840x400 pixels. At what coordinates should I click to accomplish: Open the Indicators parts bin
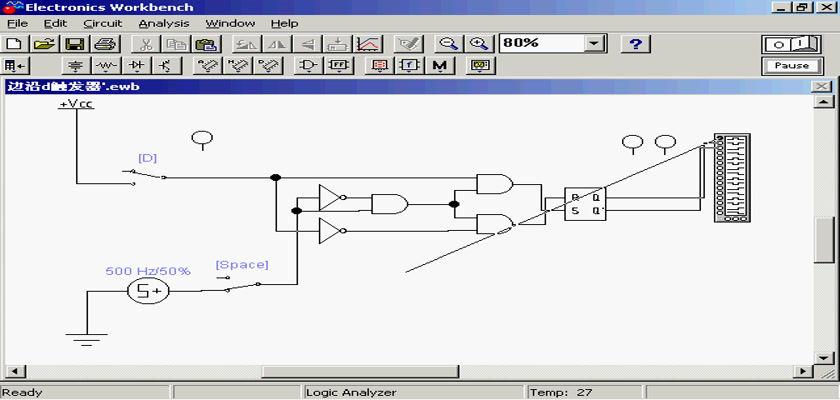(379, 66)
